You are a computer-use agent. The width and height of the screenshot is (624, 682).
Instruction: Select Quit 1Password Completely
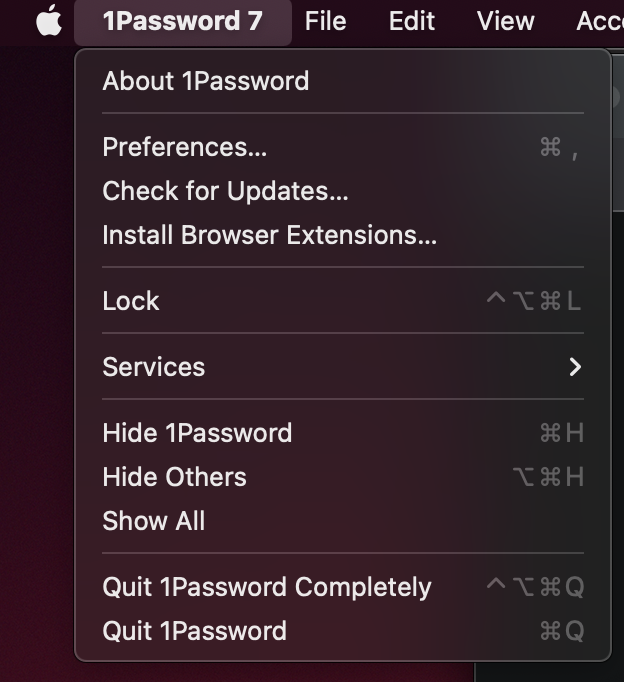[x=266, y=587]
